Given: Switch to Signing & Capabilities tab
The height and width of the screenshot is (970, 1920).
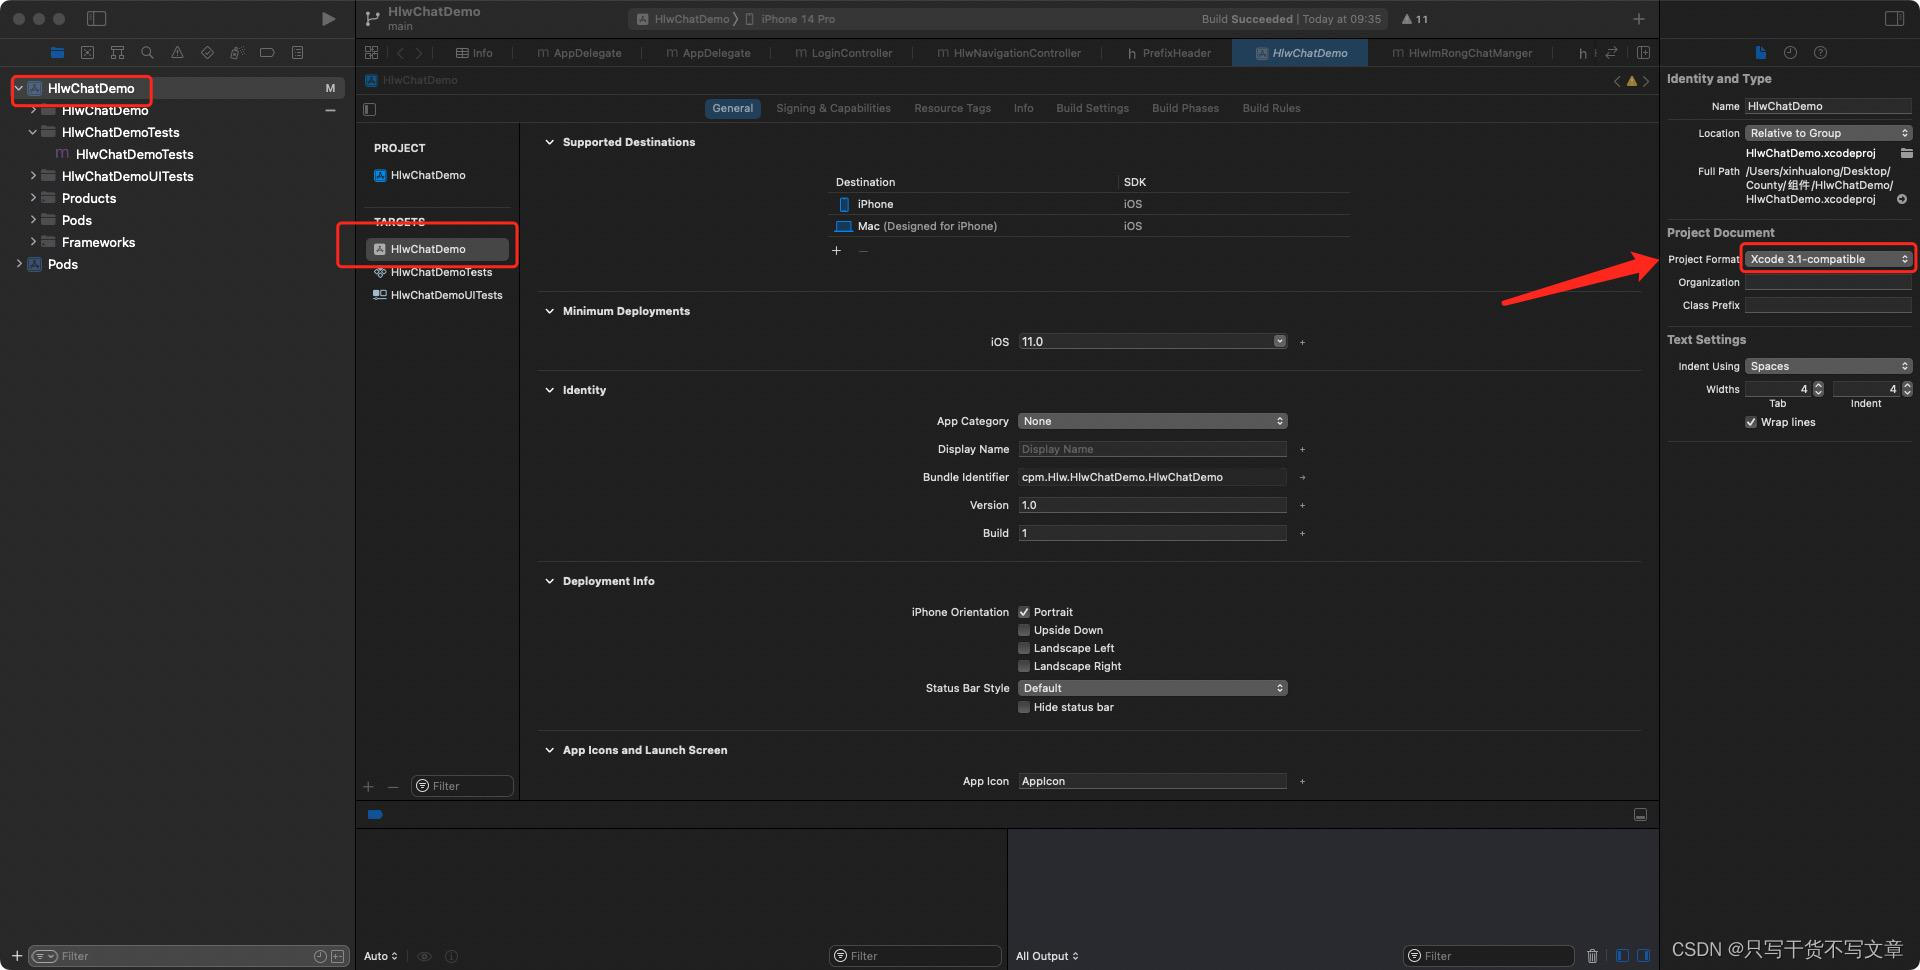Looking at the screenshot, I should 833,108.
